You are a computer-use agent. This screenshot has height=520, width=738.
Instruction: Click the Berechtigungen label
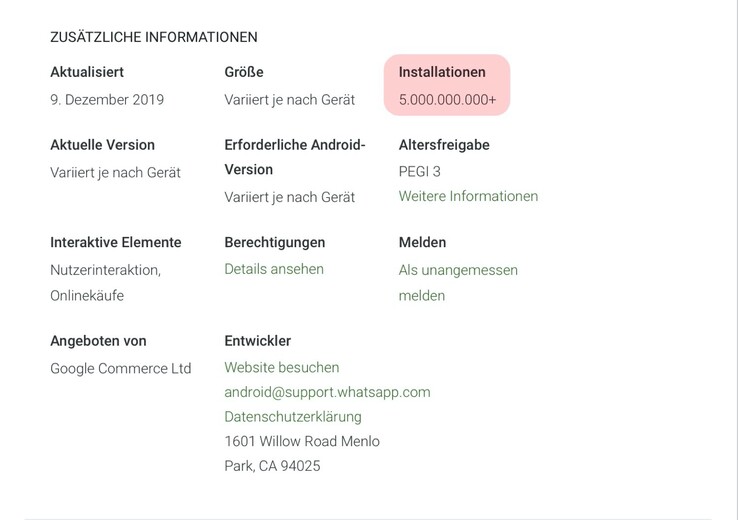pyautogui.click(x=275, y=242)
